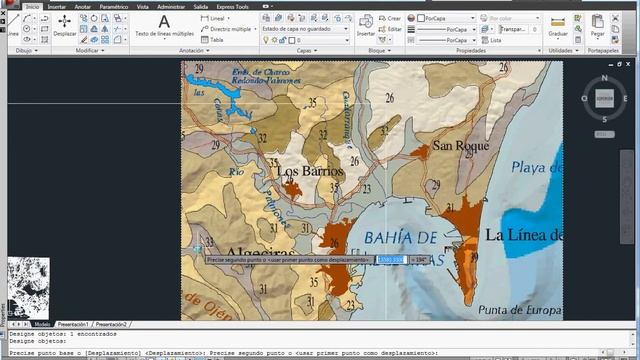The height and width of the screenshot is (360, 640).
Task: Click the rotate icon in Modificar panel
Action: (94, 18)
